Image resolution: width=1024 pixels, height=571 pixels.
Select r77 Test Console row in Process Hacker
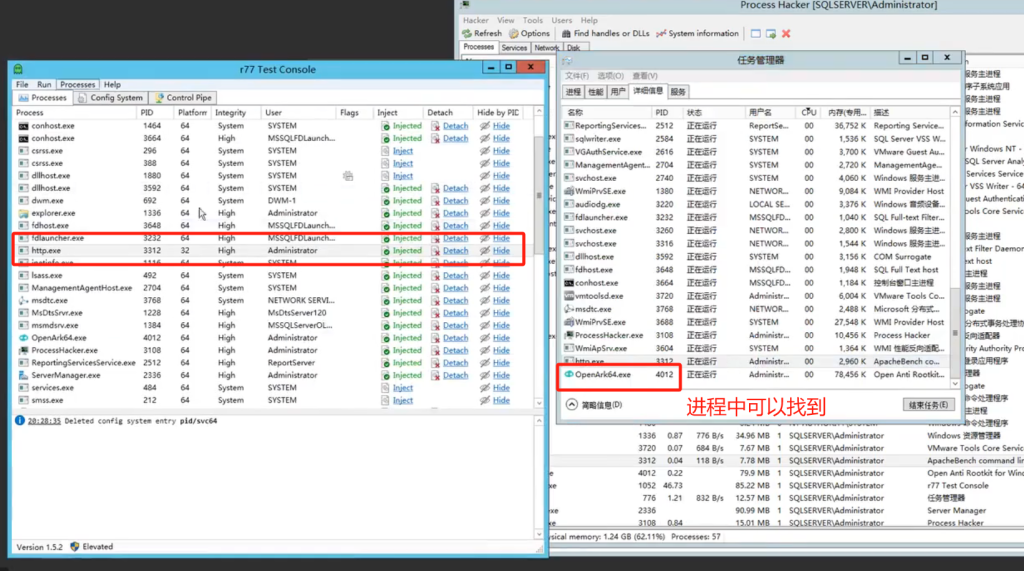(786, 486)
